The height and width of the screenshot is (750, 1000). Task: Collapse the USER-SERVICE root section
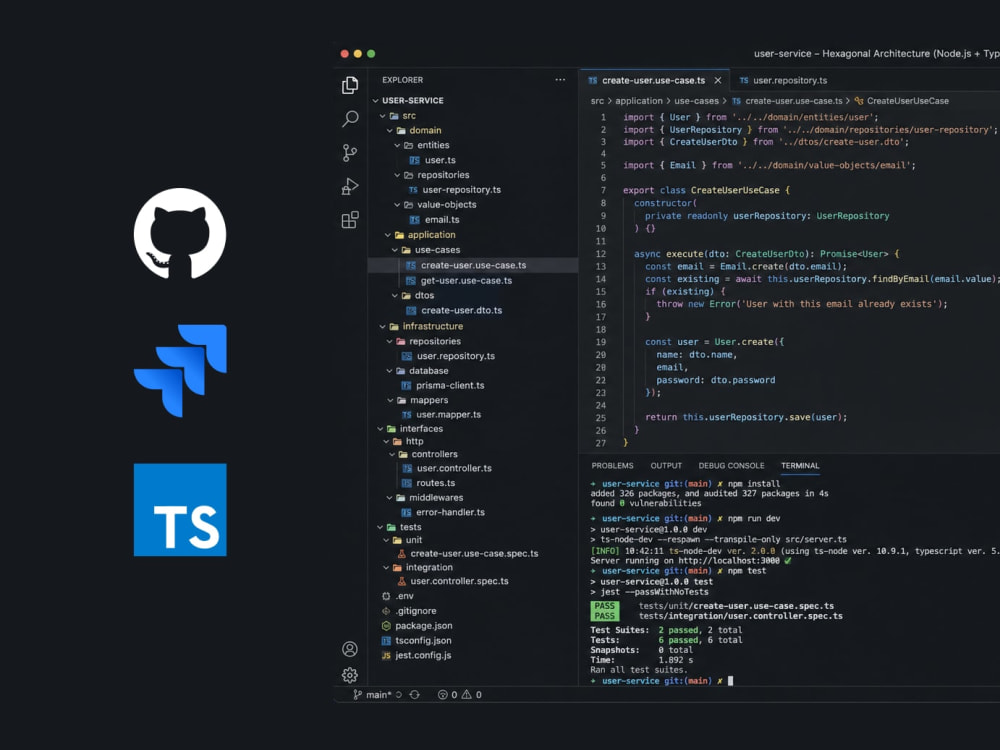[x=376, y=101]
